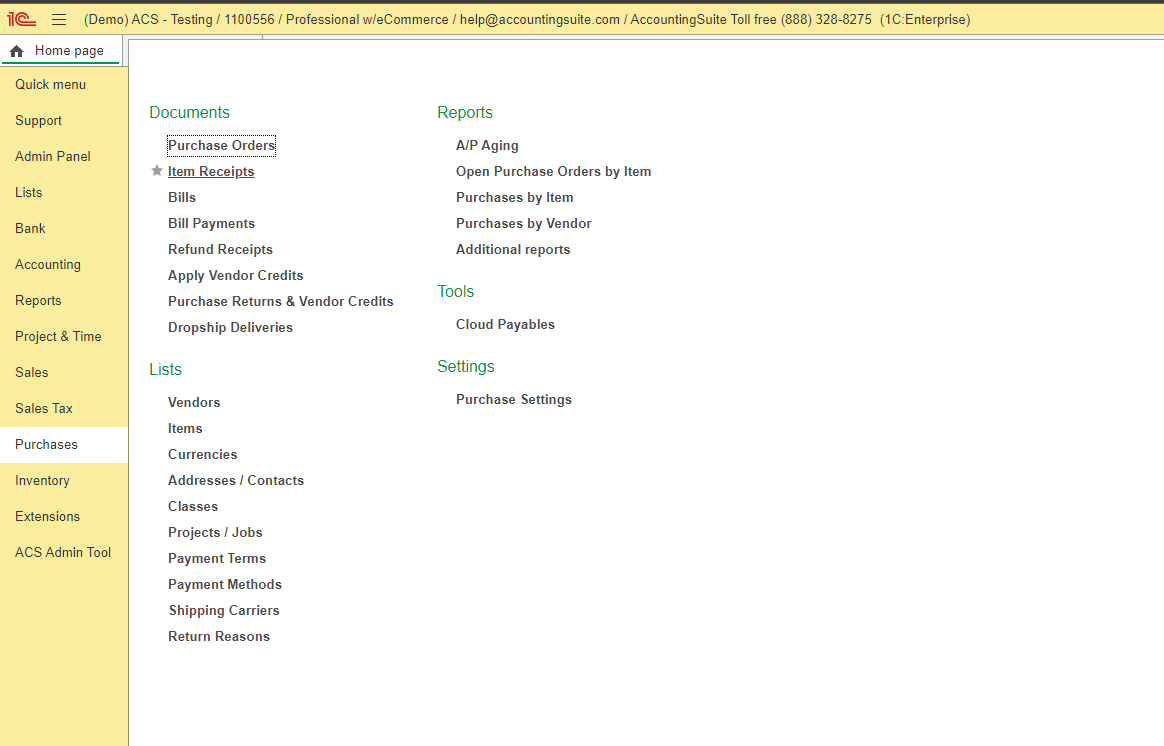Click the Documents section heading

coord(189,112)
